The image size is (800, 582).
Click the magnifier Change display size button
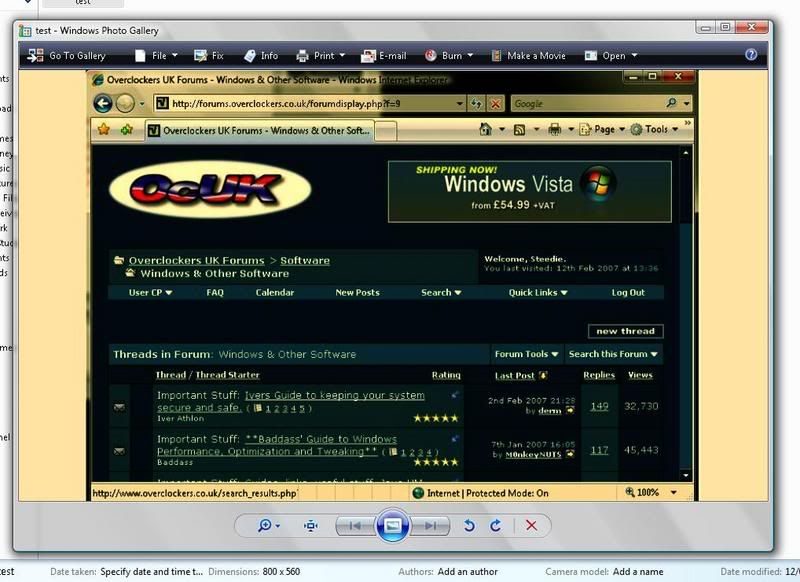(x=268, y=525)
